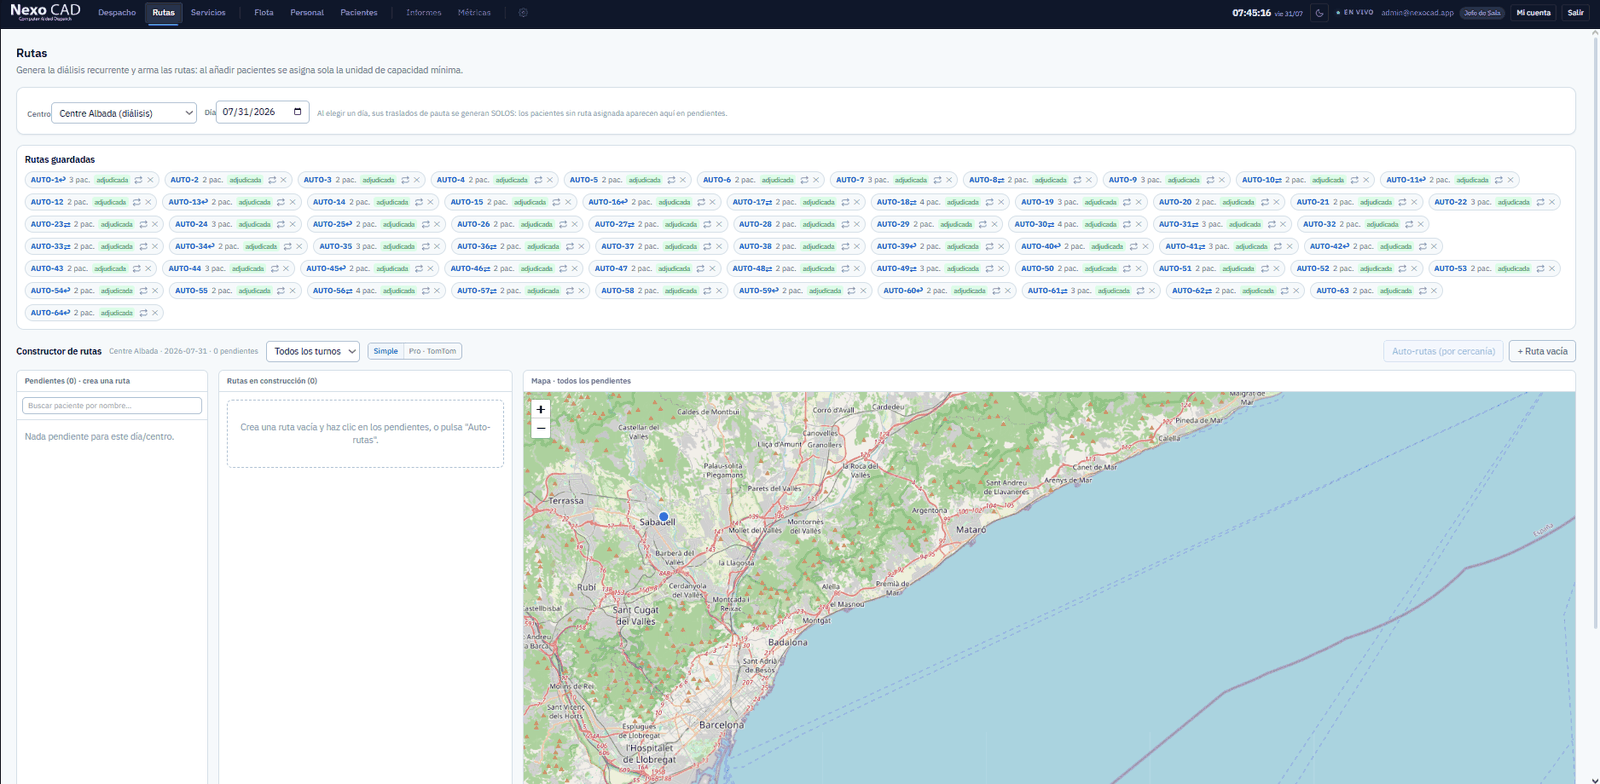The height and width of the screenshot is (784, 1600).
Task: Switch route builder to Simple mode
Action: (x=386, y=351)
